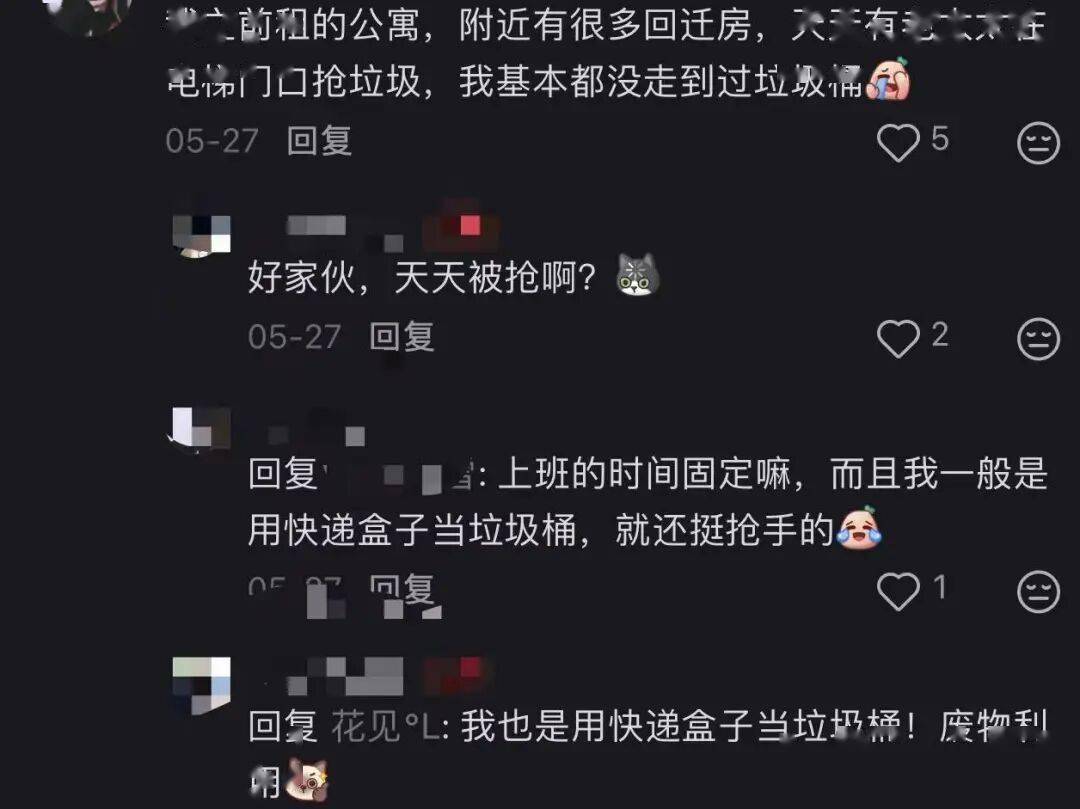This screenshot has width=1080, height=809.
Task: Tap the dislike face beside the 5-like comment
Action: pos(1038,143)
